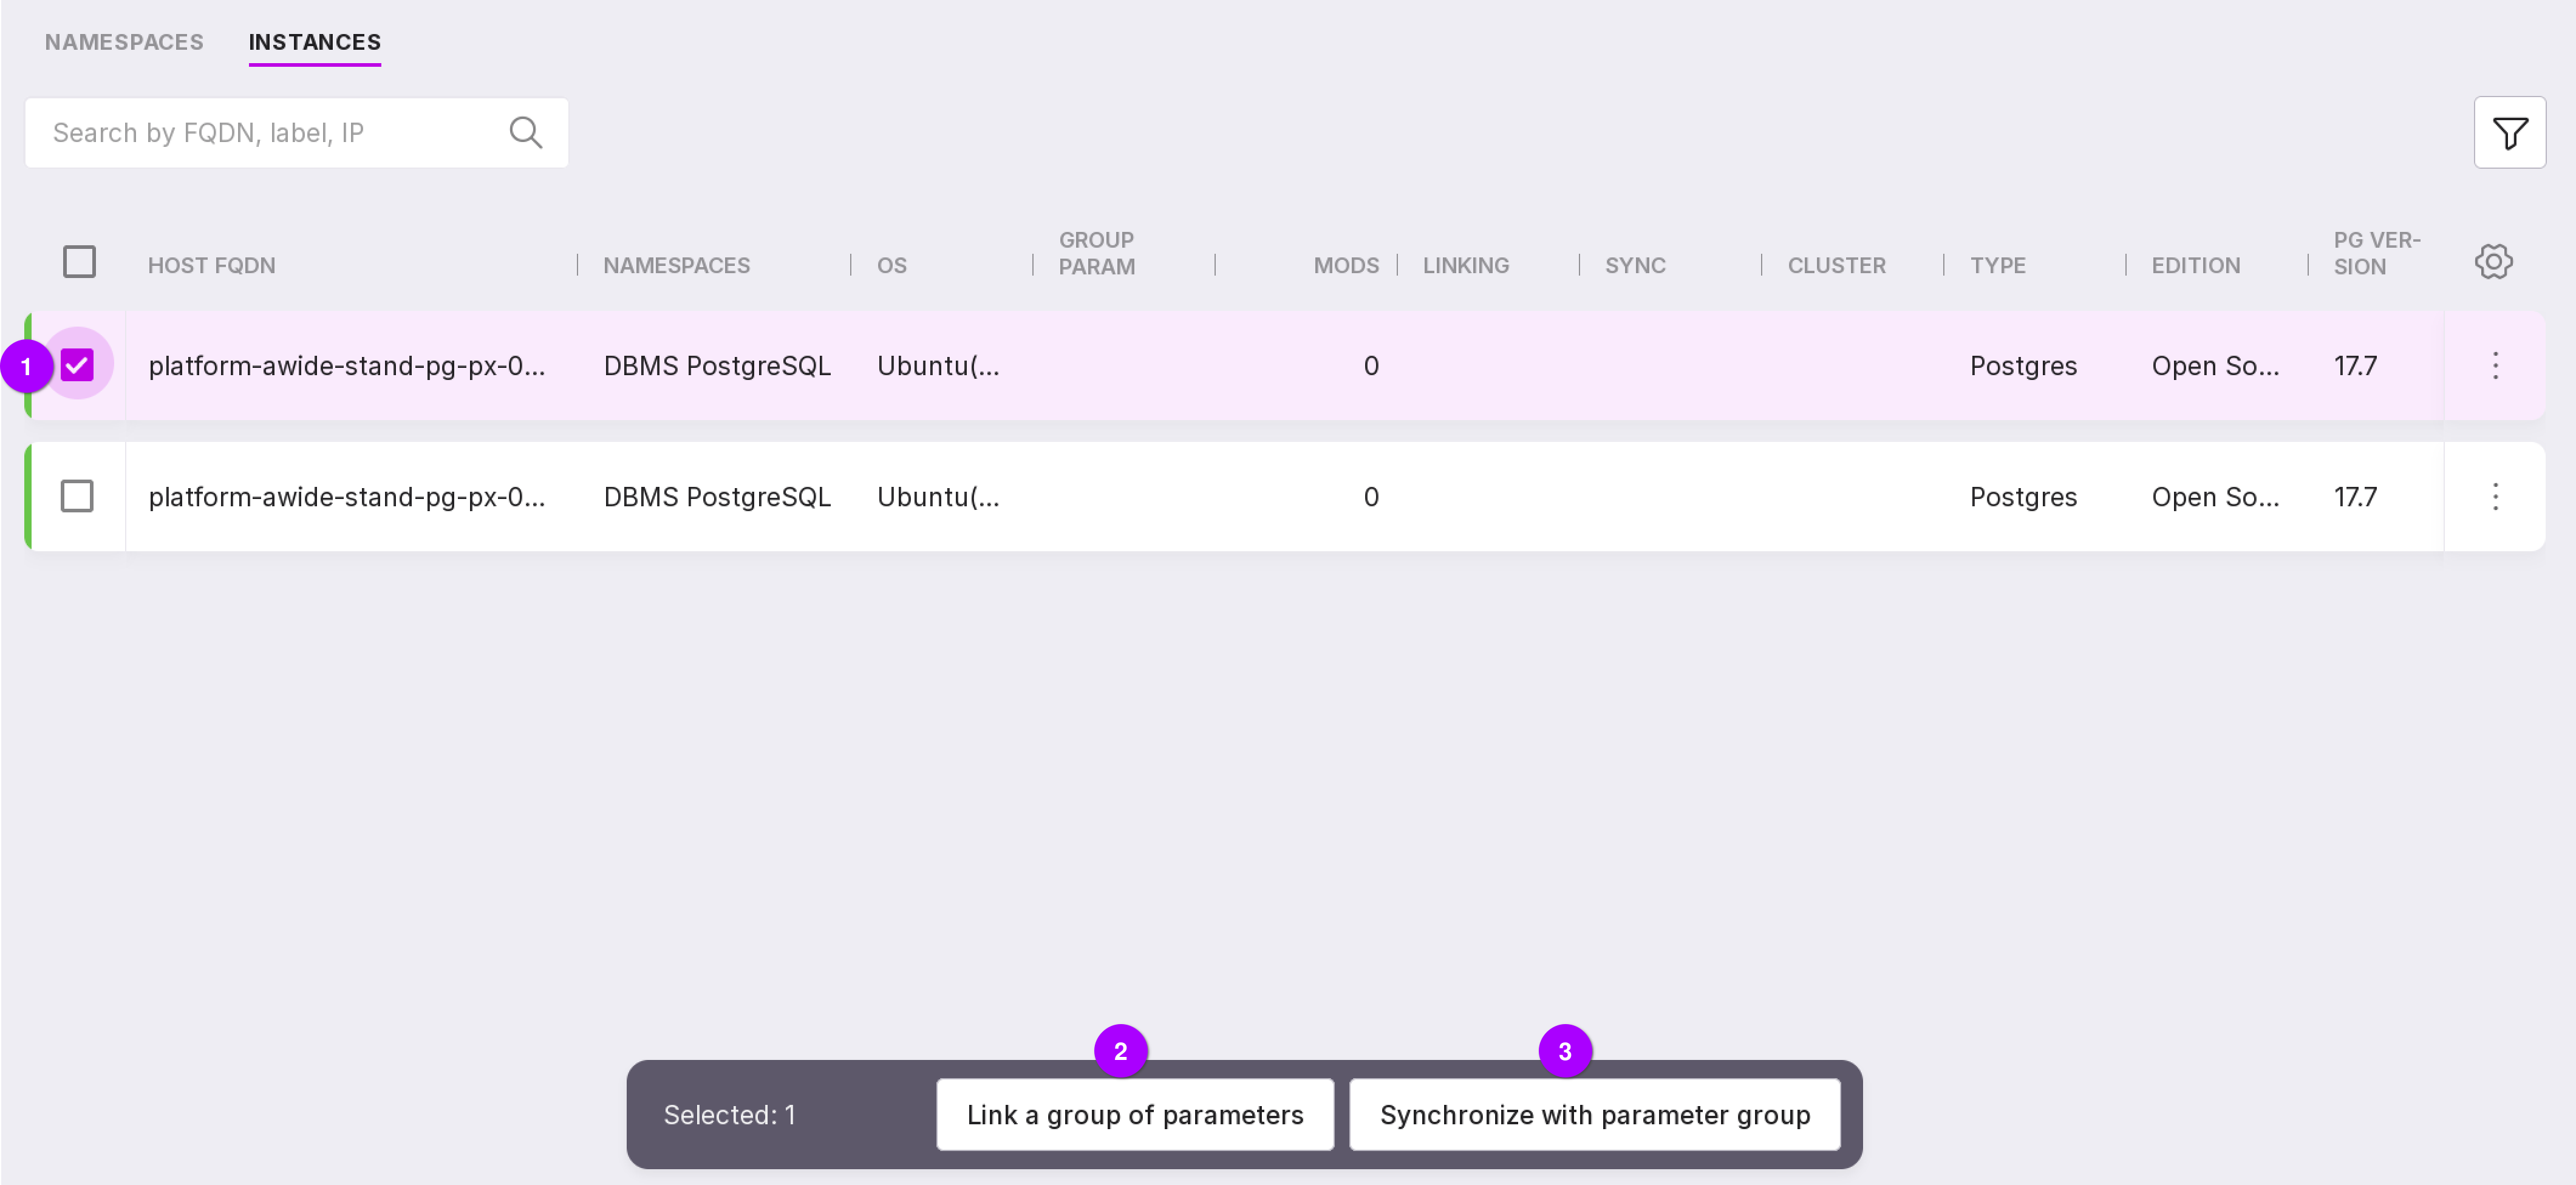Toggle the select-all header checkbox
This screenshot has height=1185, width=2576.
[x=79, y=262]
